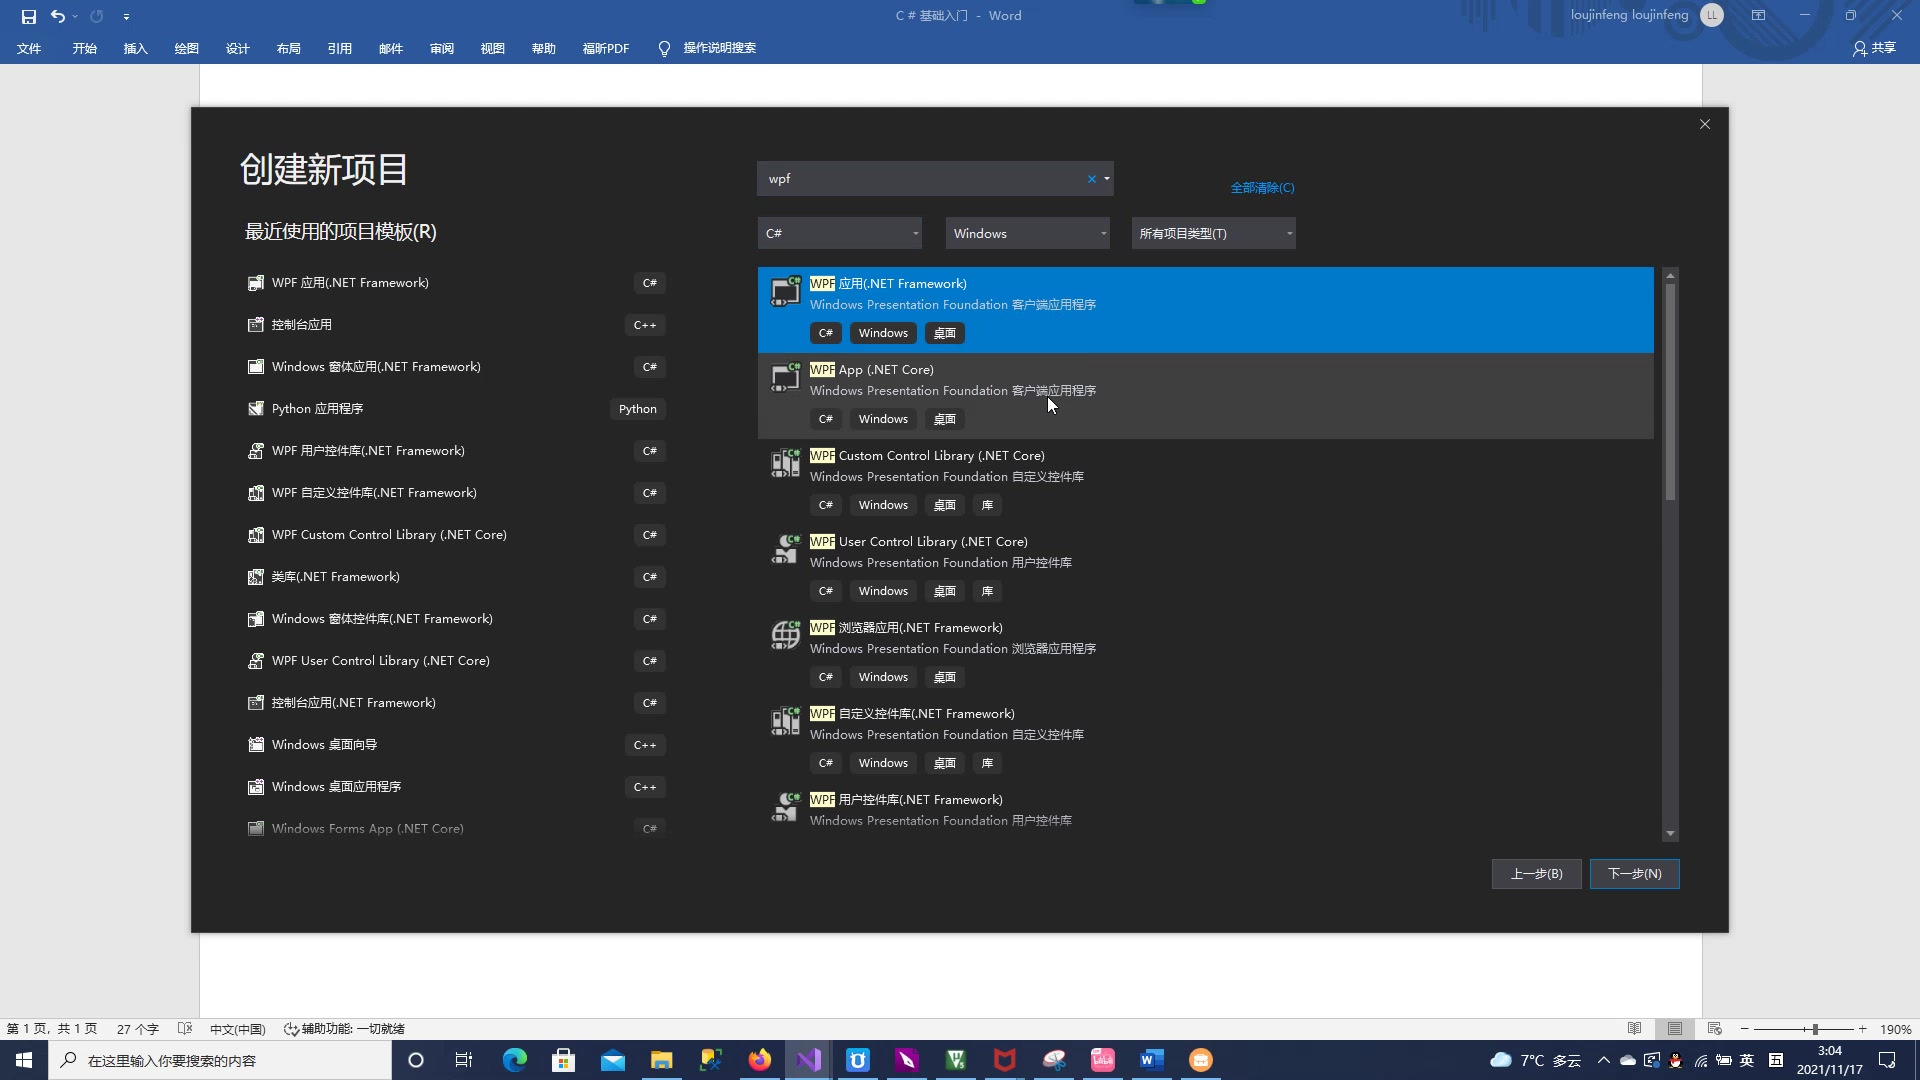Choose recent Python 应用程序 template
1920x1080 pixels.
click(x=456, y=409)
